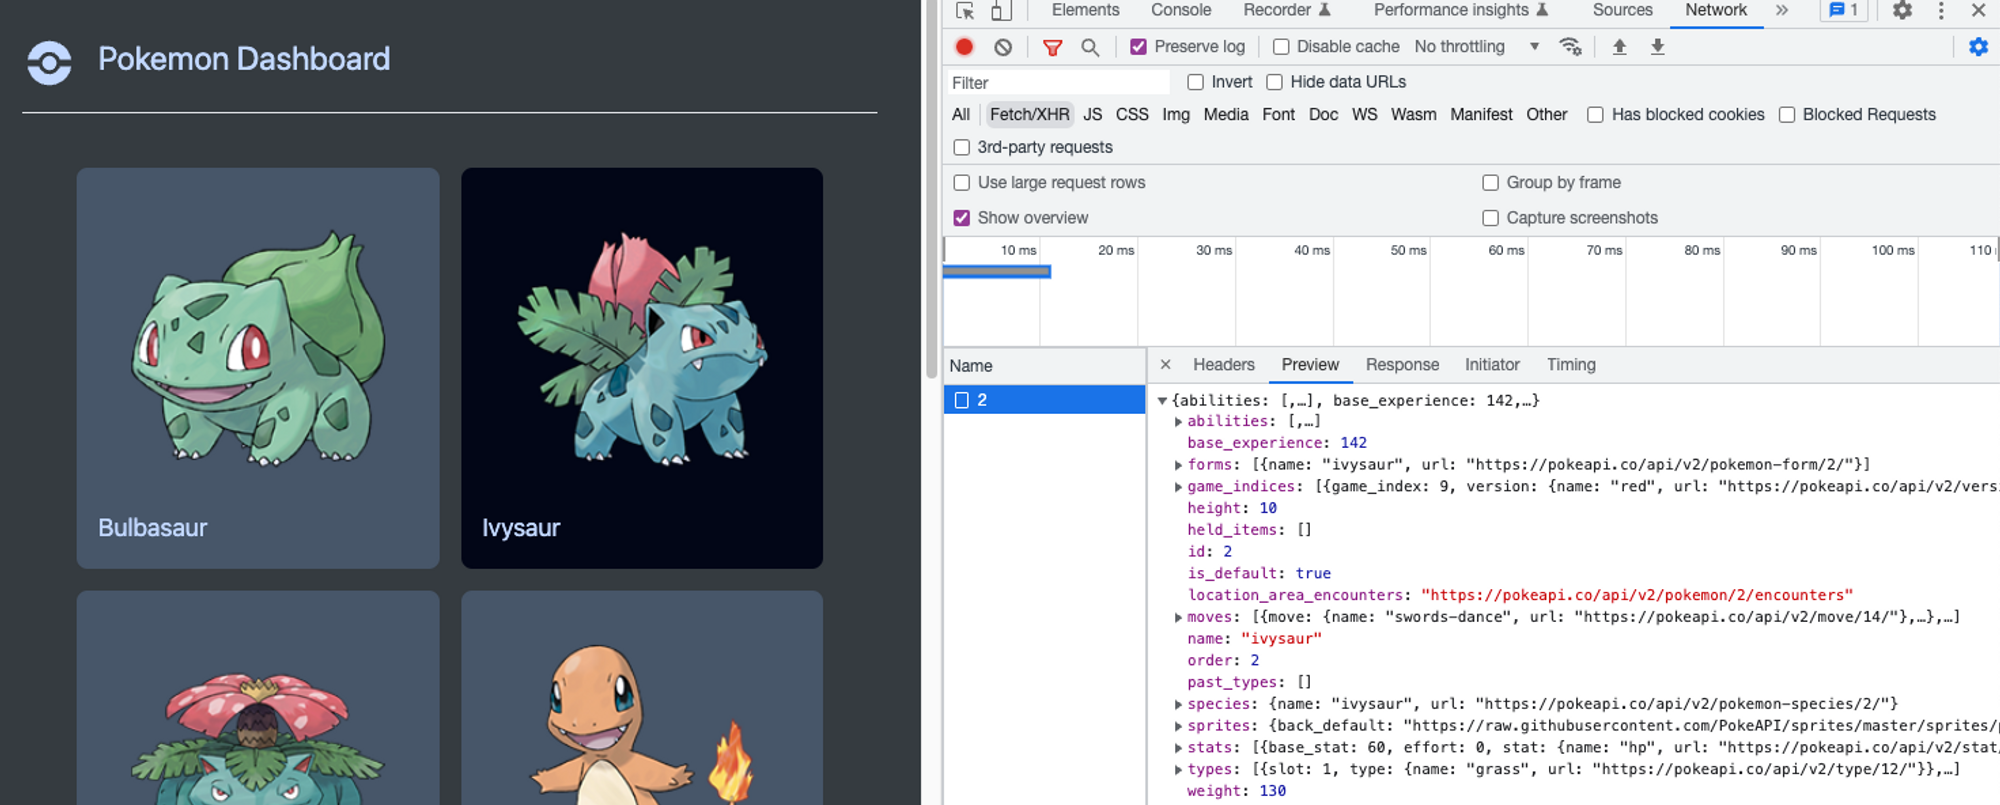Expand the stats array
The height and width of the screenshot is (805, 2000).
(x=1178, y=748)
